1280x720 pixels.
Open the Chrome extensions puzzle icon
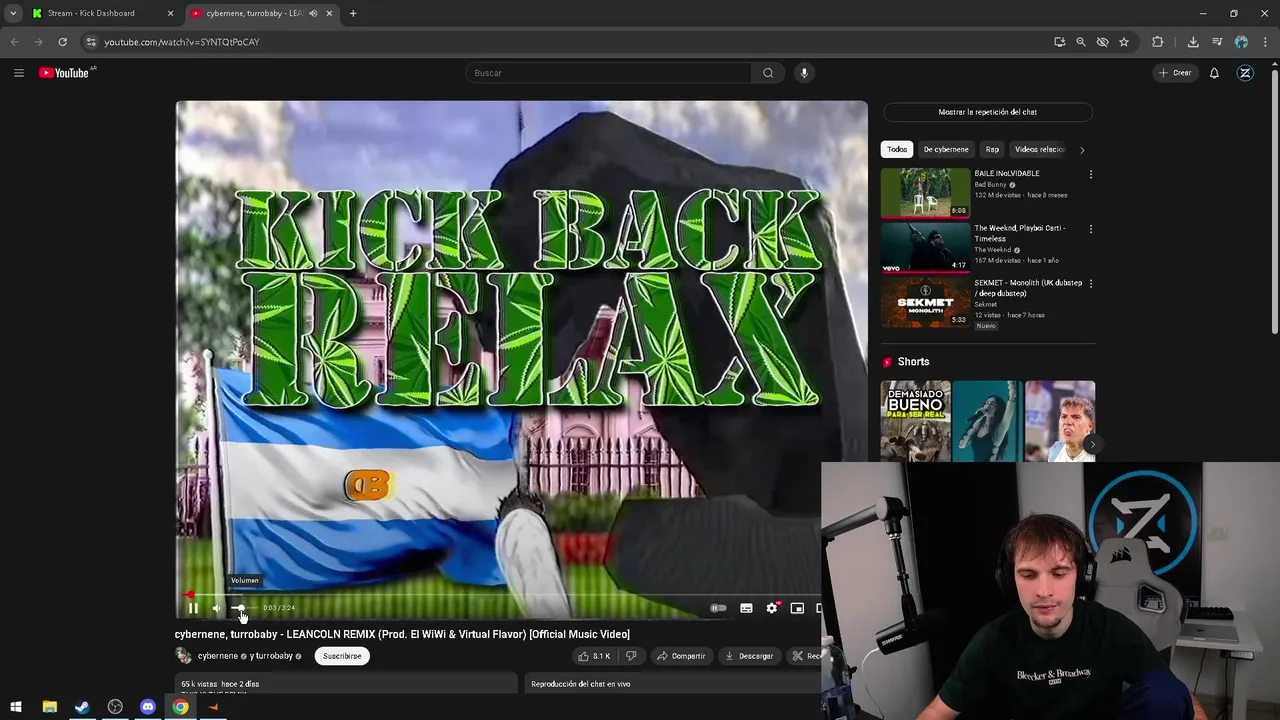click(1158, 42)
